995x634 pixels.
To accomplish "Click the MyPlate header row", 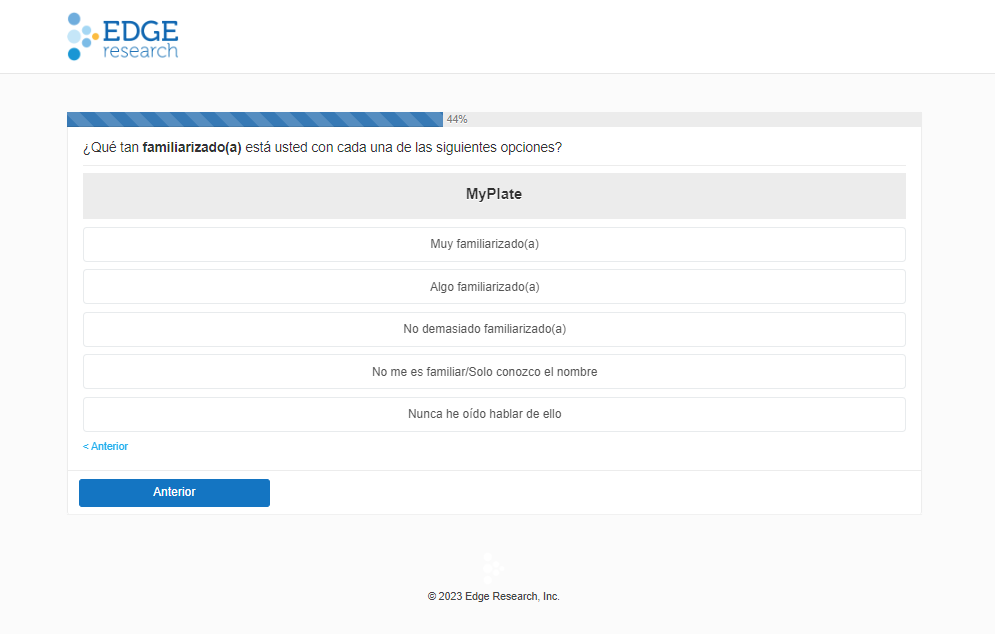I will click(x=494, y=195).
